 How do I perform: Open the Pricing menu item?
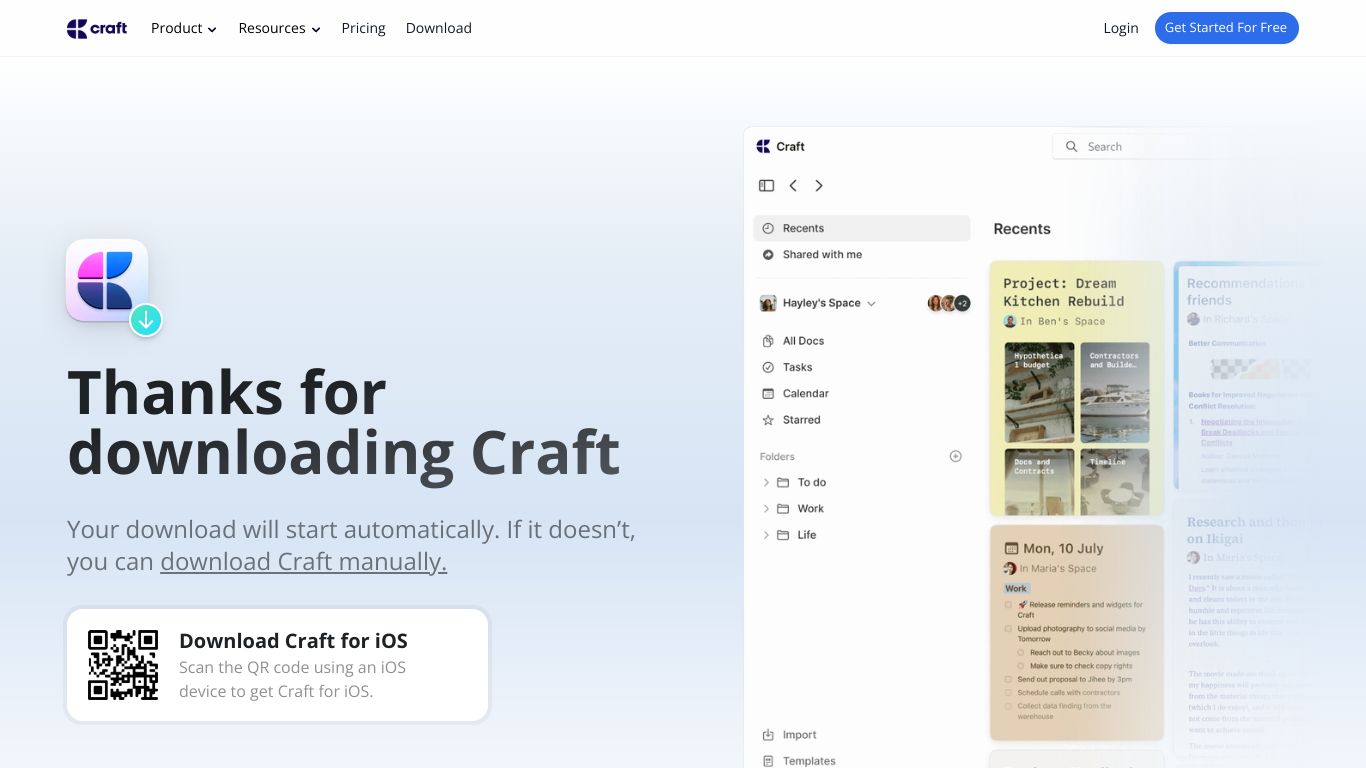[363, 28]
